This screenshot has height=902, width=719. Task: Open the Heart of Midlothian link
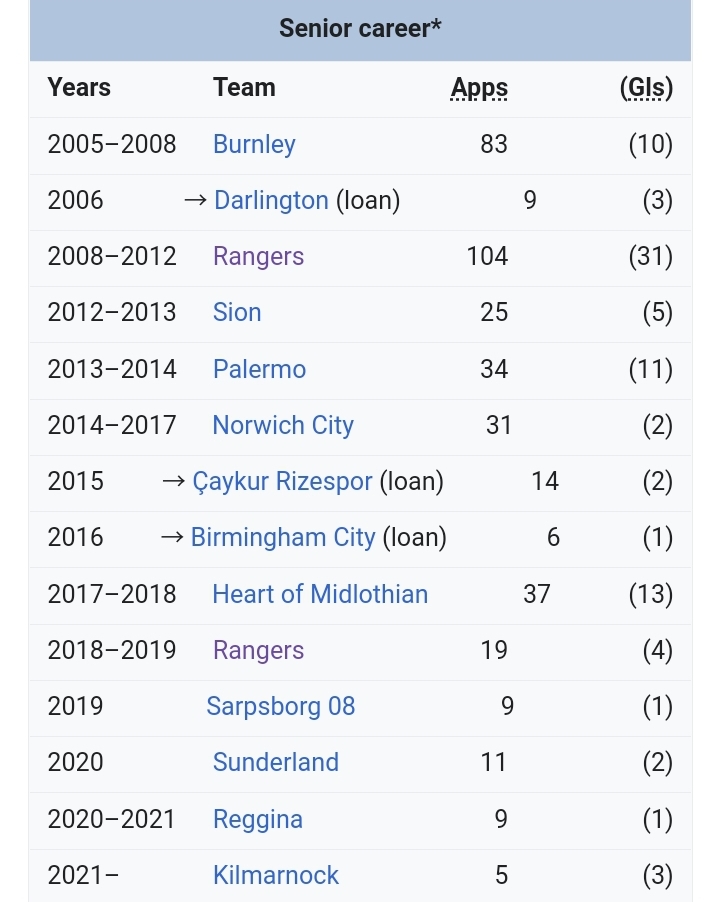pos(320,594)
